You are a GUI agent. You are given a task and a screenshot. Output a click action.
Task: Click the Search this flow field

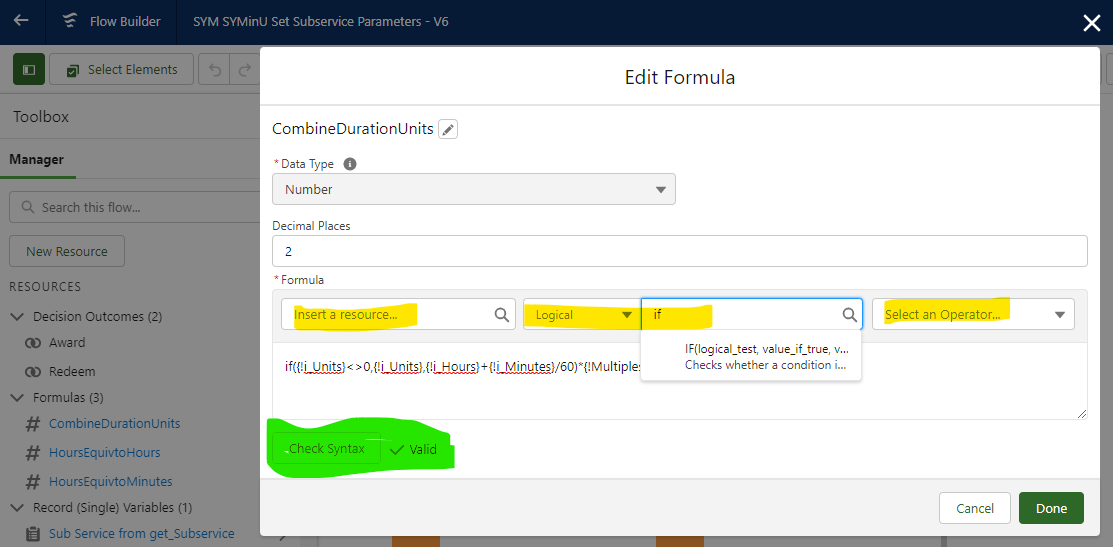click(135, 208)
